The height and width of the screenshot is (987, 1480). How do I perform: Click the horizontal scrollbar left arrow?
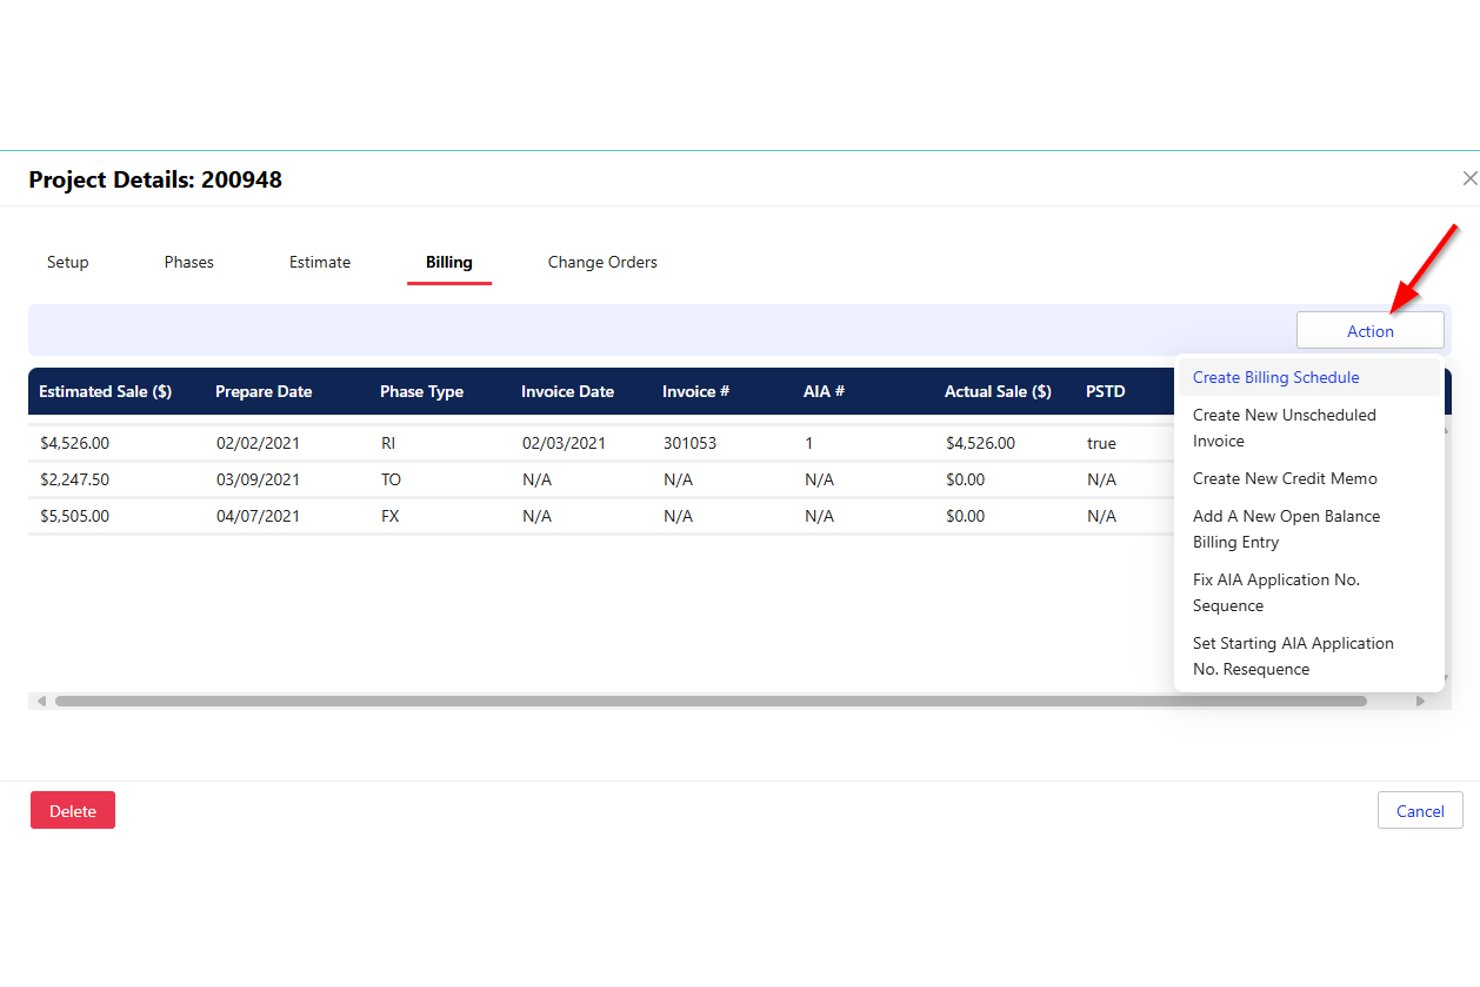click(41, 701)
